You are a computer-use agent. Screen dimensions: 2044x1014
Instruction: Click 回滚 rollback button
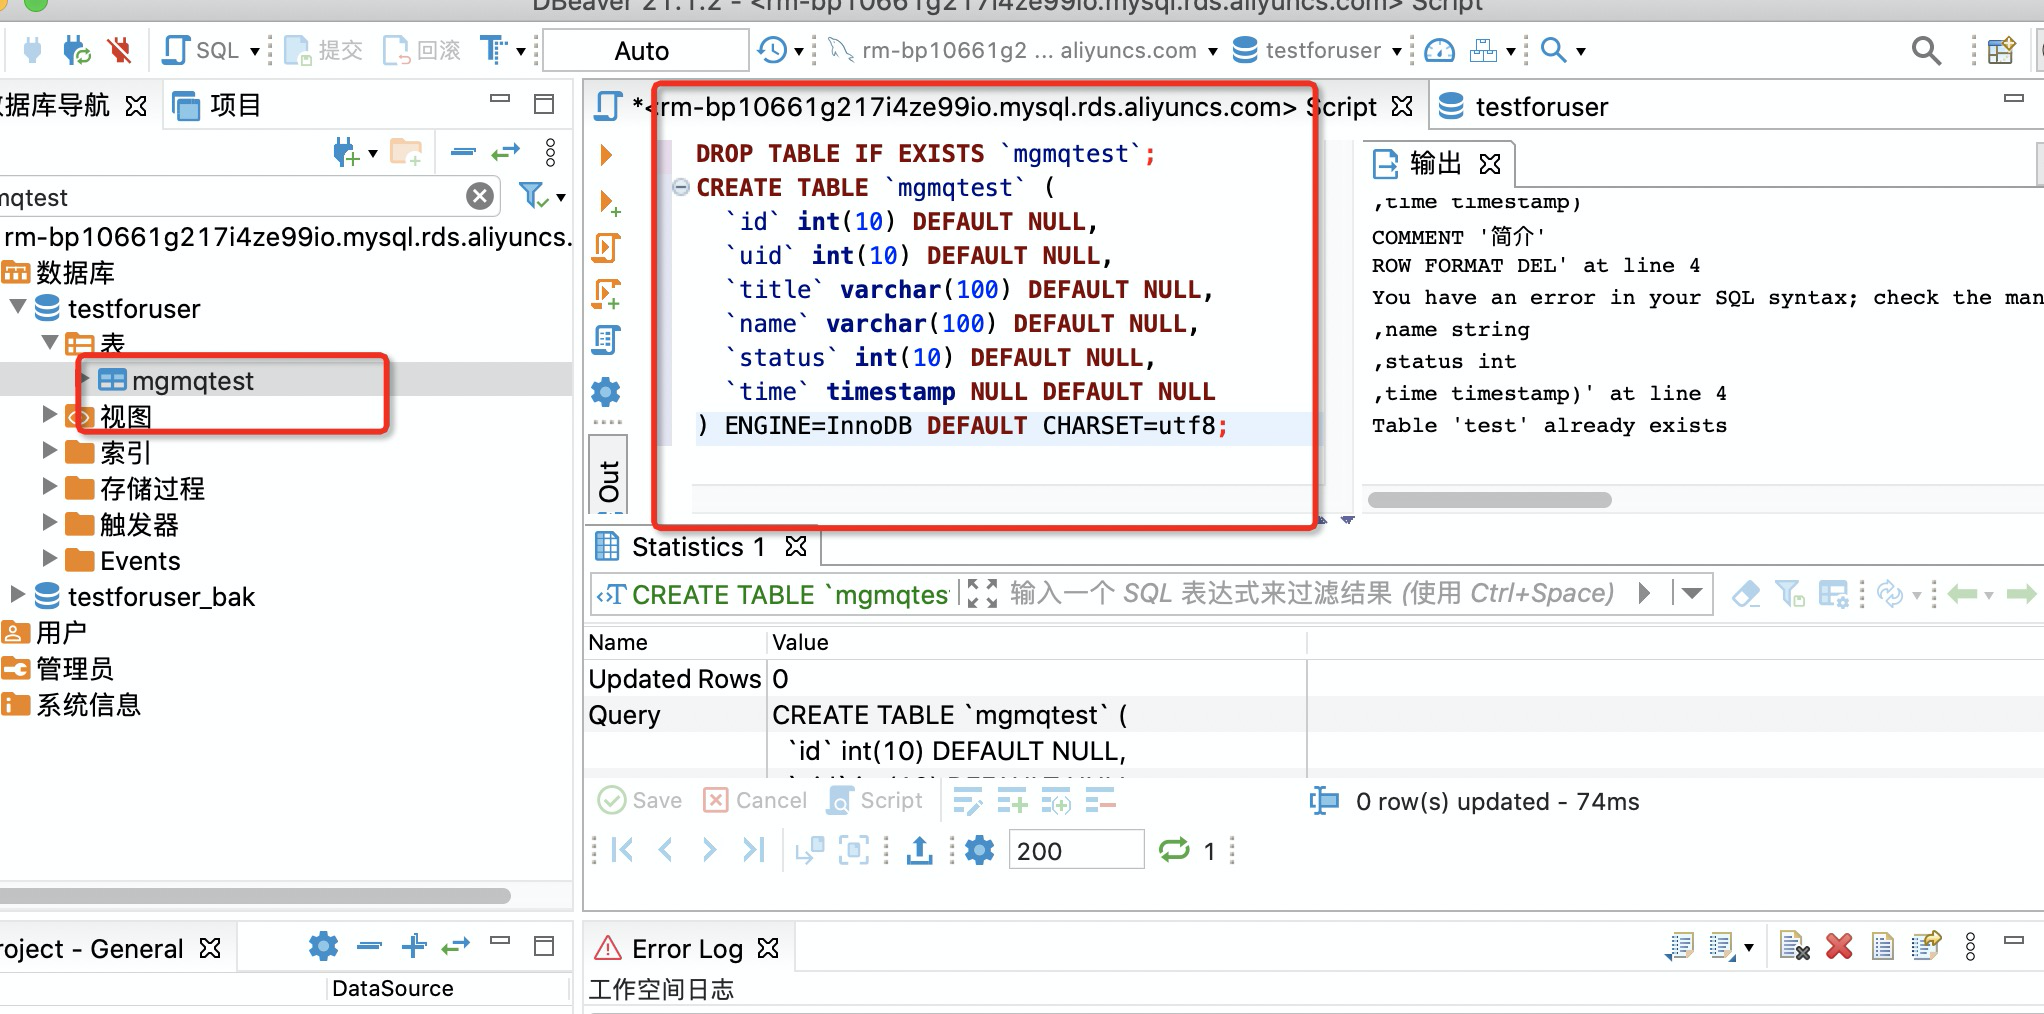click(421, 50)
